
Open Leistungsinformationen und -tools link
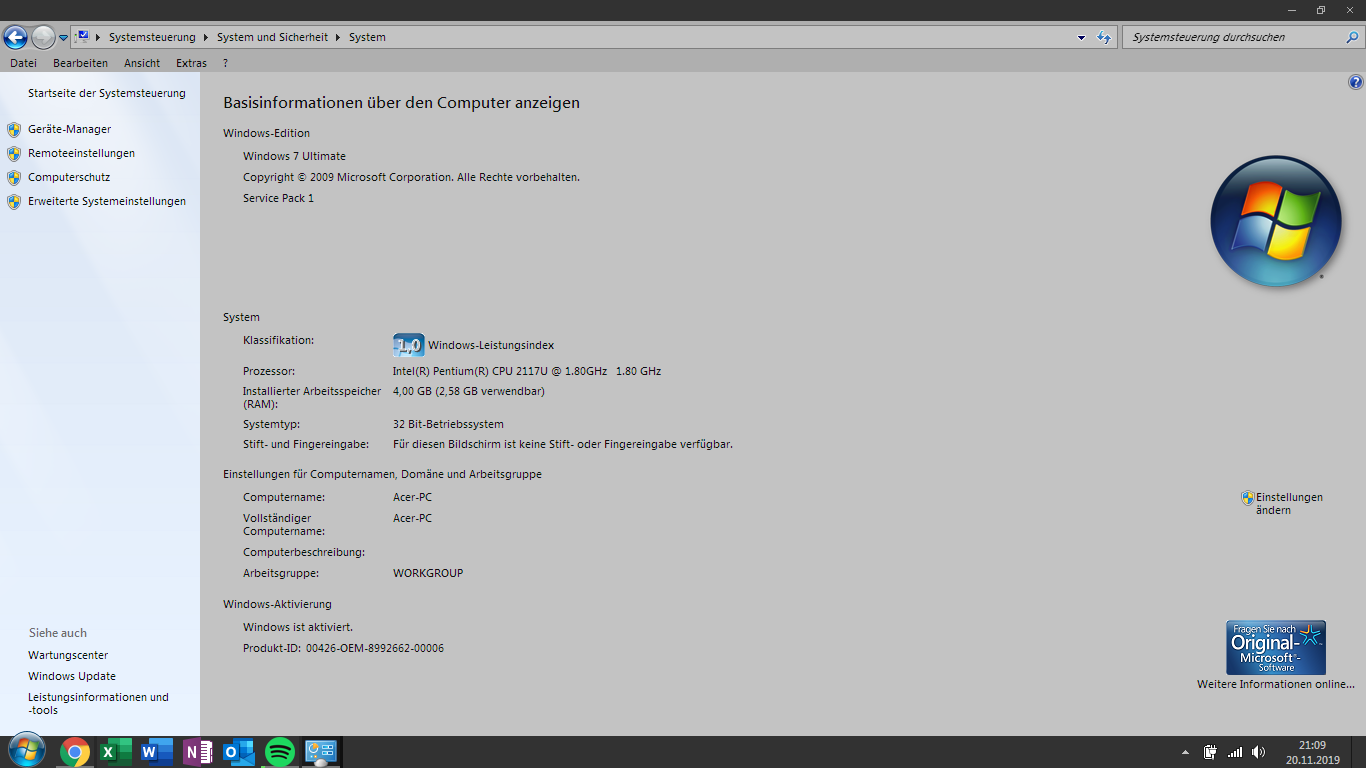click(98, 703)
